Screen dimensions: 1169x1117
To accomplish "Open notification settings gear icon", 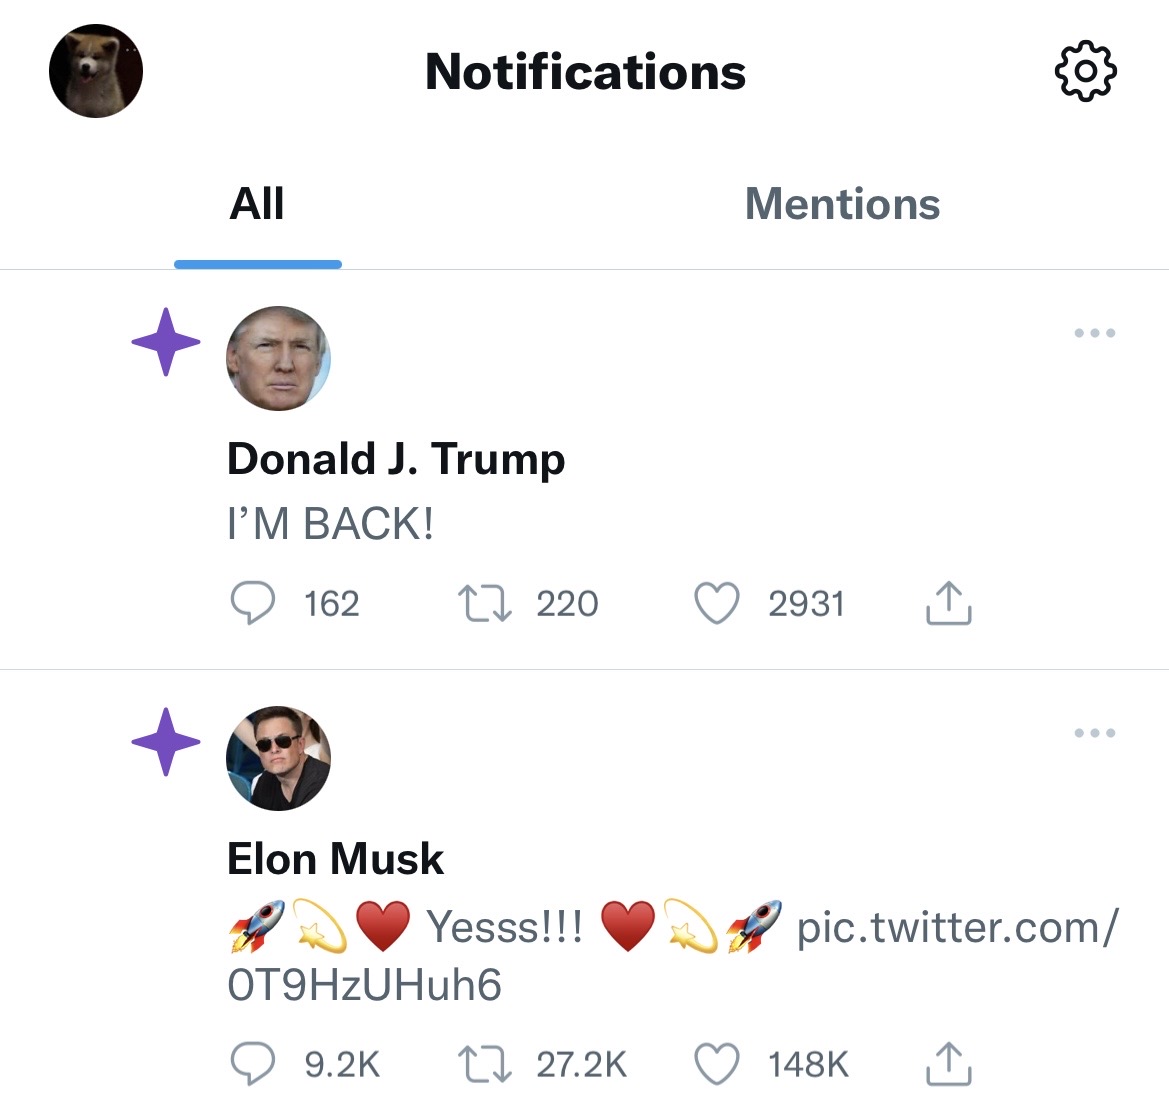I will (1085, 71).
